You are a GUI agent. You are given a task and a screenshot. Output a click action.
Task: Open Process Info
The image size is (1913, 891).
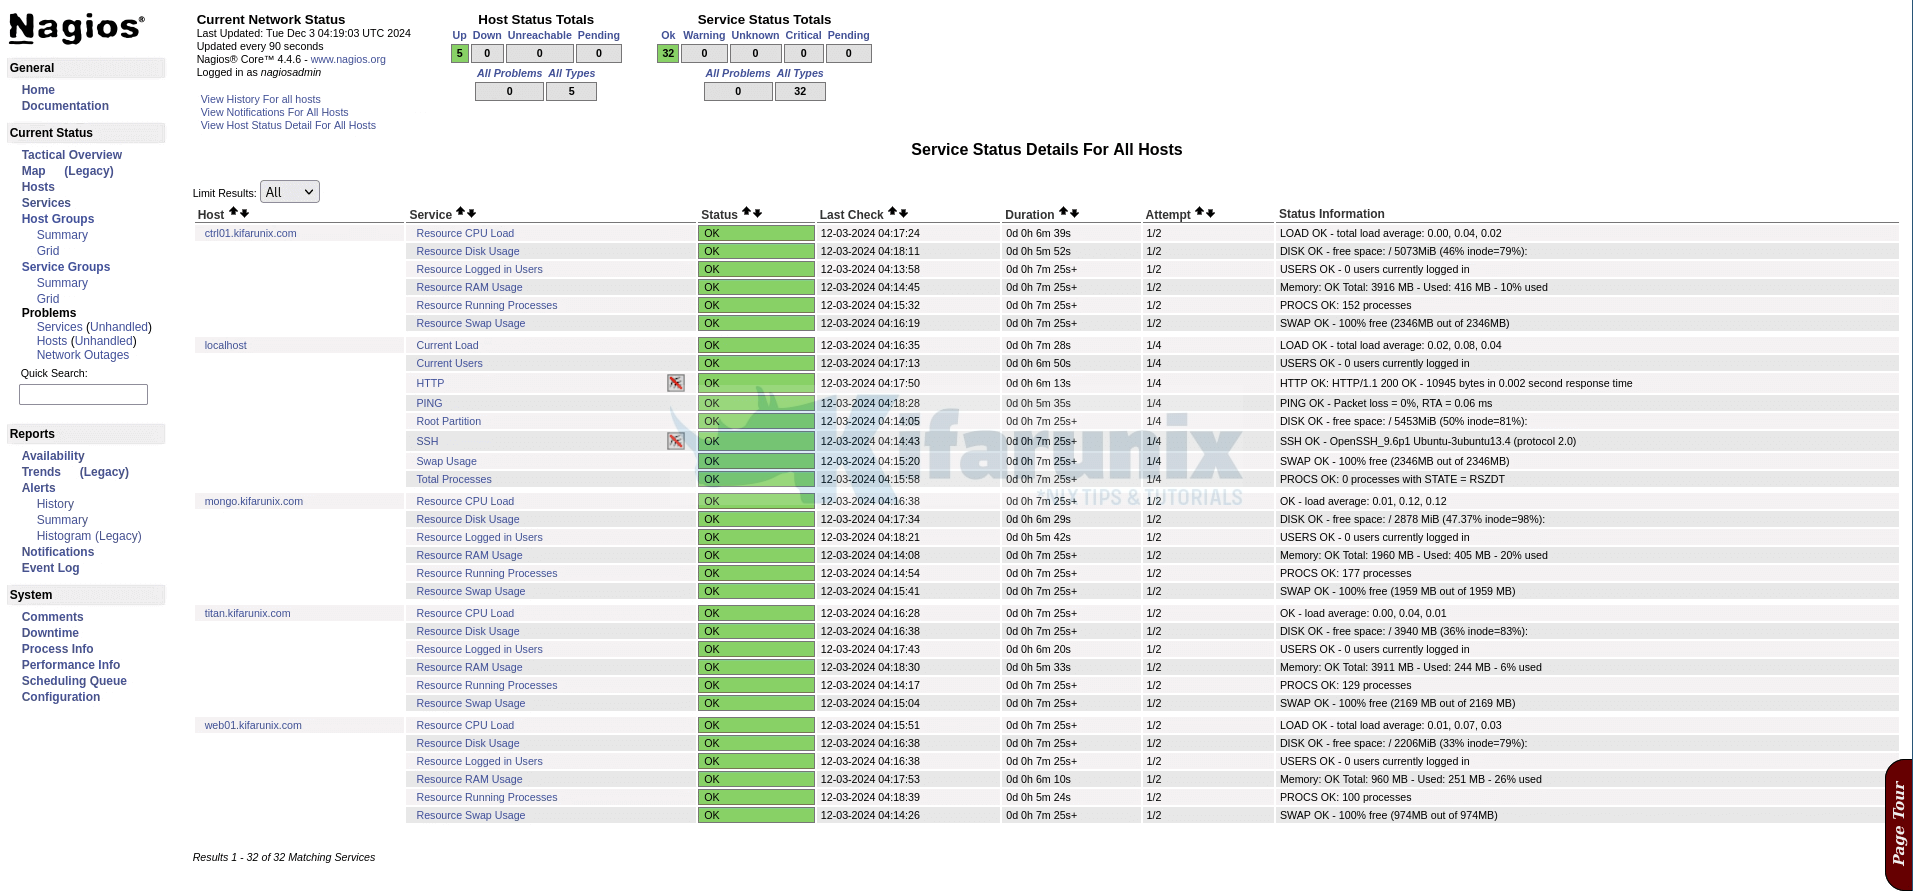[x=57, y=649]
